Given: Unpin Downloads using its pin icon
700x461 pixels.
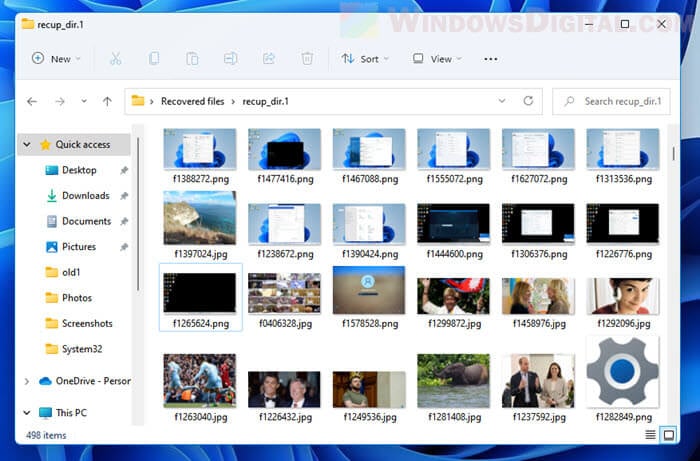Looking at the screenshot, I should [x=124, y=195].
